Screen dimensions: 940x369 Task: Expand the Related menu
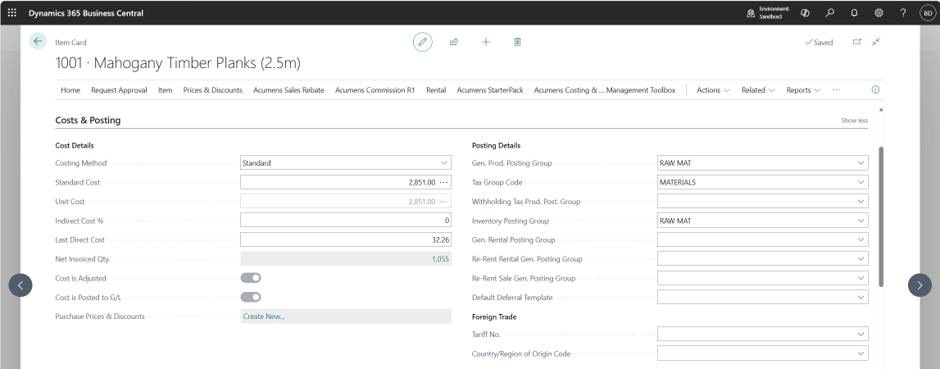point(758,90)
